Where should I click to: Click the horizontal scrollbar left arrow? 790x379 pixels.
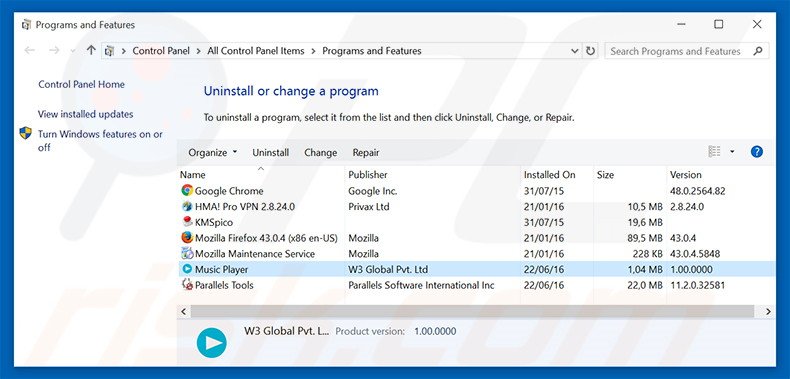tap(183, 311)
